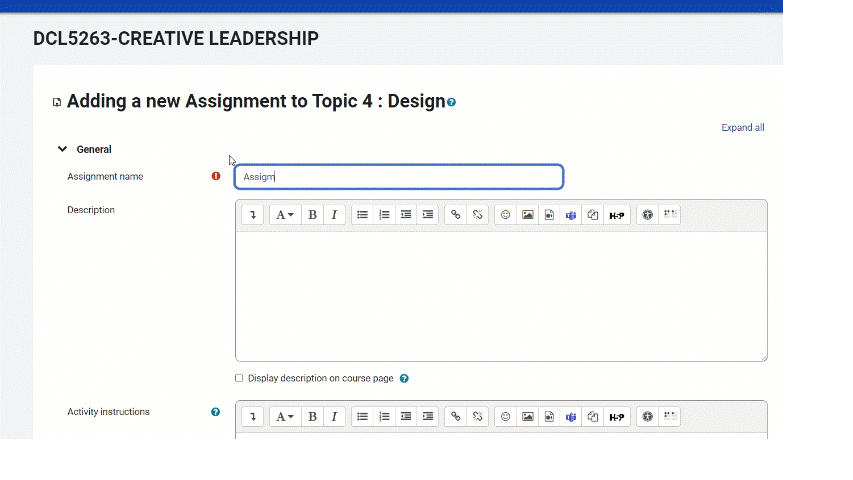This screenshot has width=853, height=480.
Task: Insert link in Description editor
Action: (456, 215)
